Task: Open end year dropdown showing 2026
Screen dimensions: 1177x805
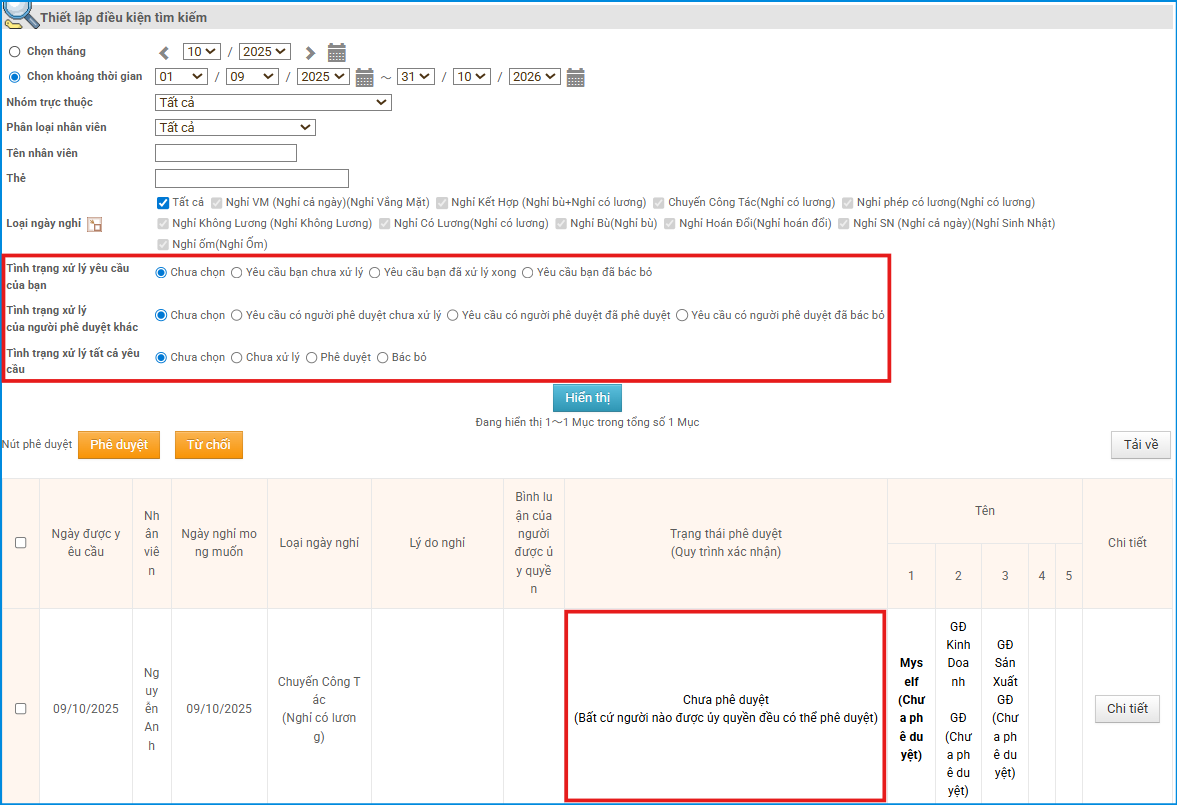Action: coord(534,77)
